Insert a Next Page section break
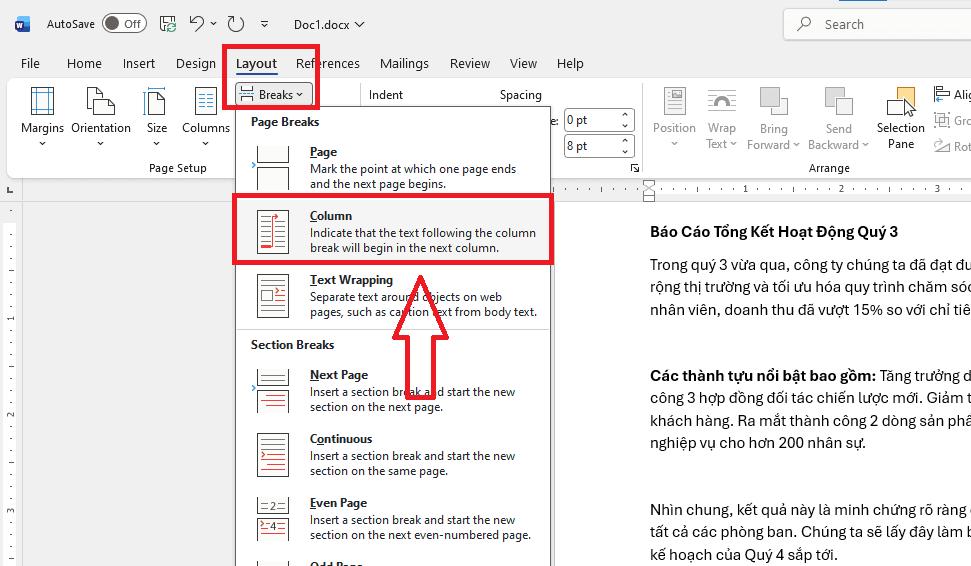The width and height of the screenshot is (971, 566). [x=393, y=390]
